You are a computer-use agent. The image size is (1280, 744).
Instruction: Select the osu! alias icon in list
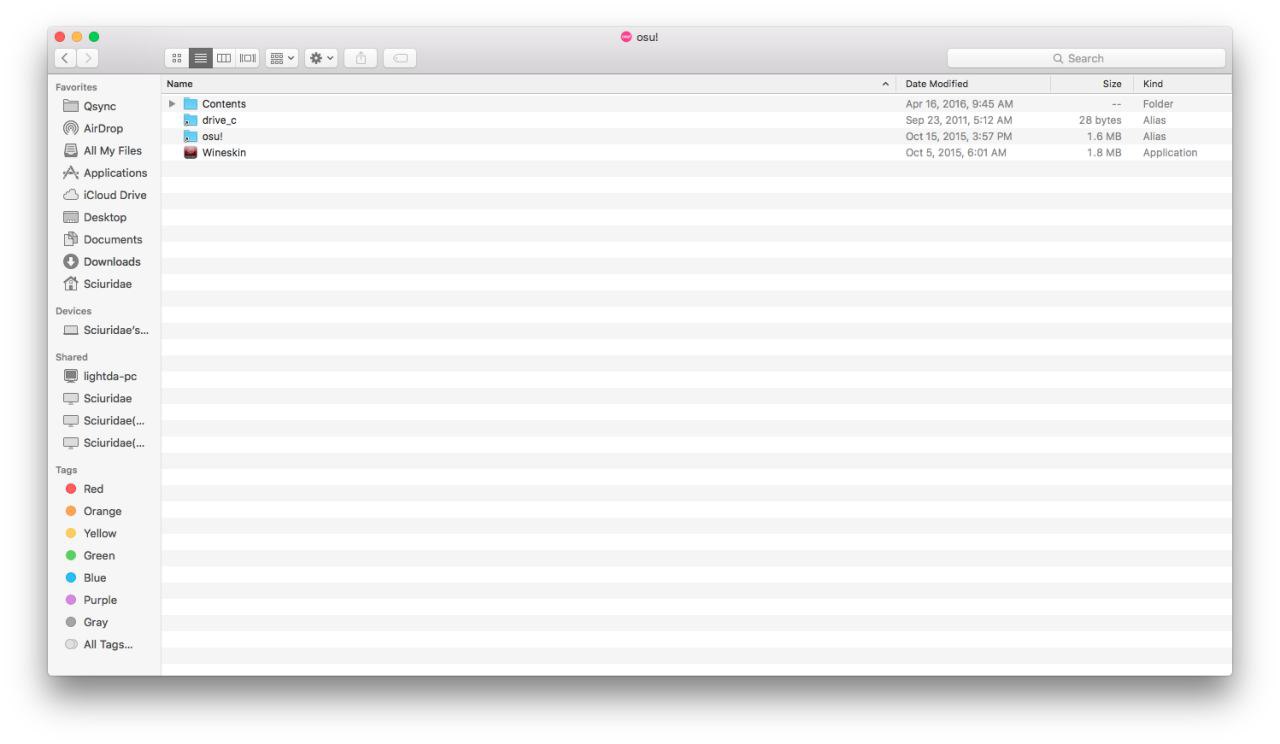(x=191, y=136)
